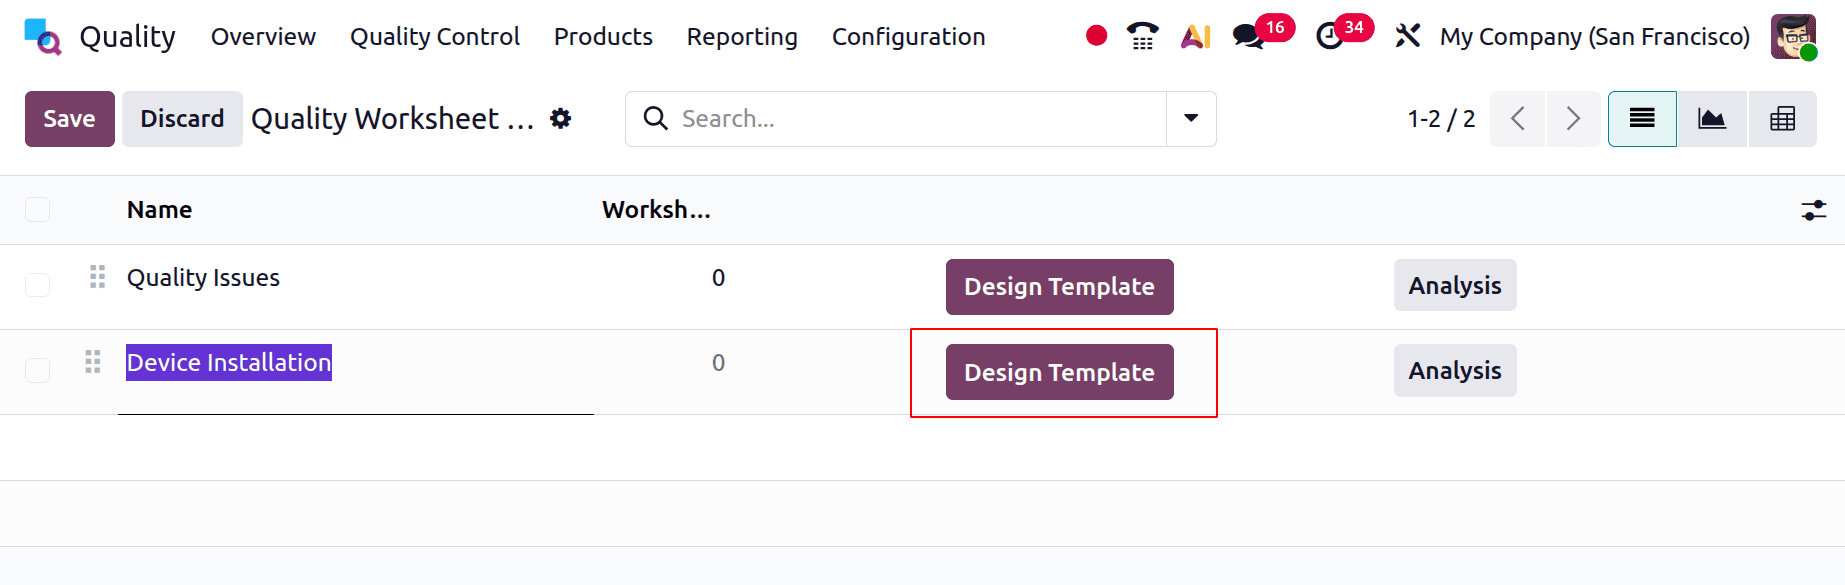
Task: Save the worksheet template record
Action: click(70, 119)
